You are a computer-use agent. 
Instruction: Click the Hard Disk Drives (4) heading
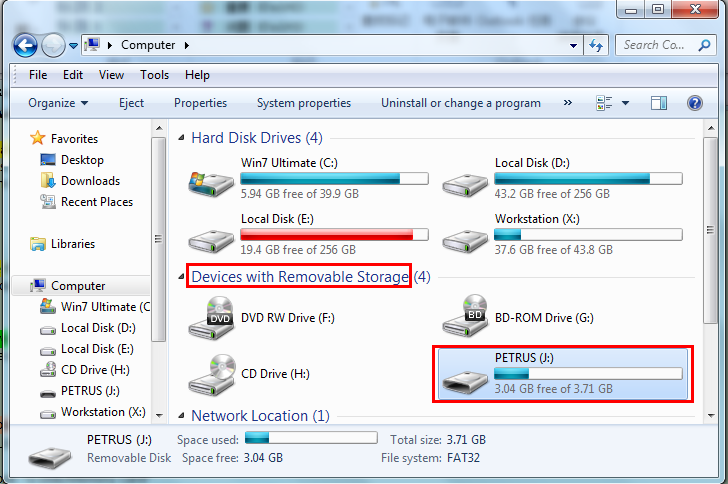pos(257,138)
